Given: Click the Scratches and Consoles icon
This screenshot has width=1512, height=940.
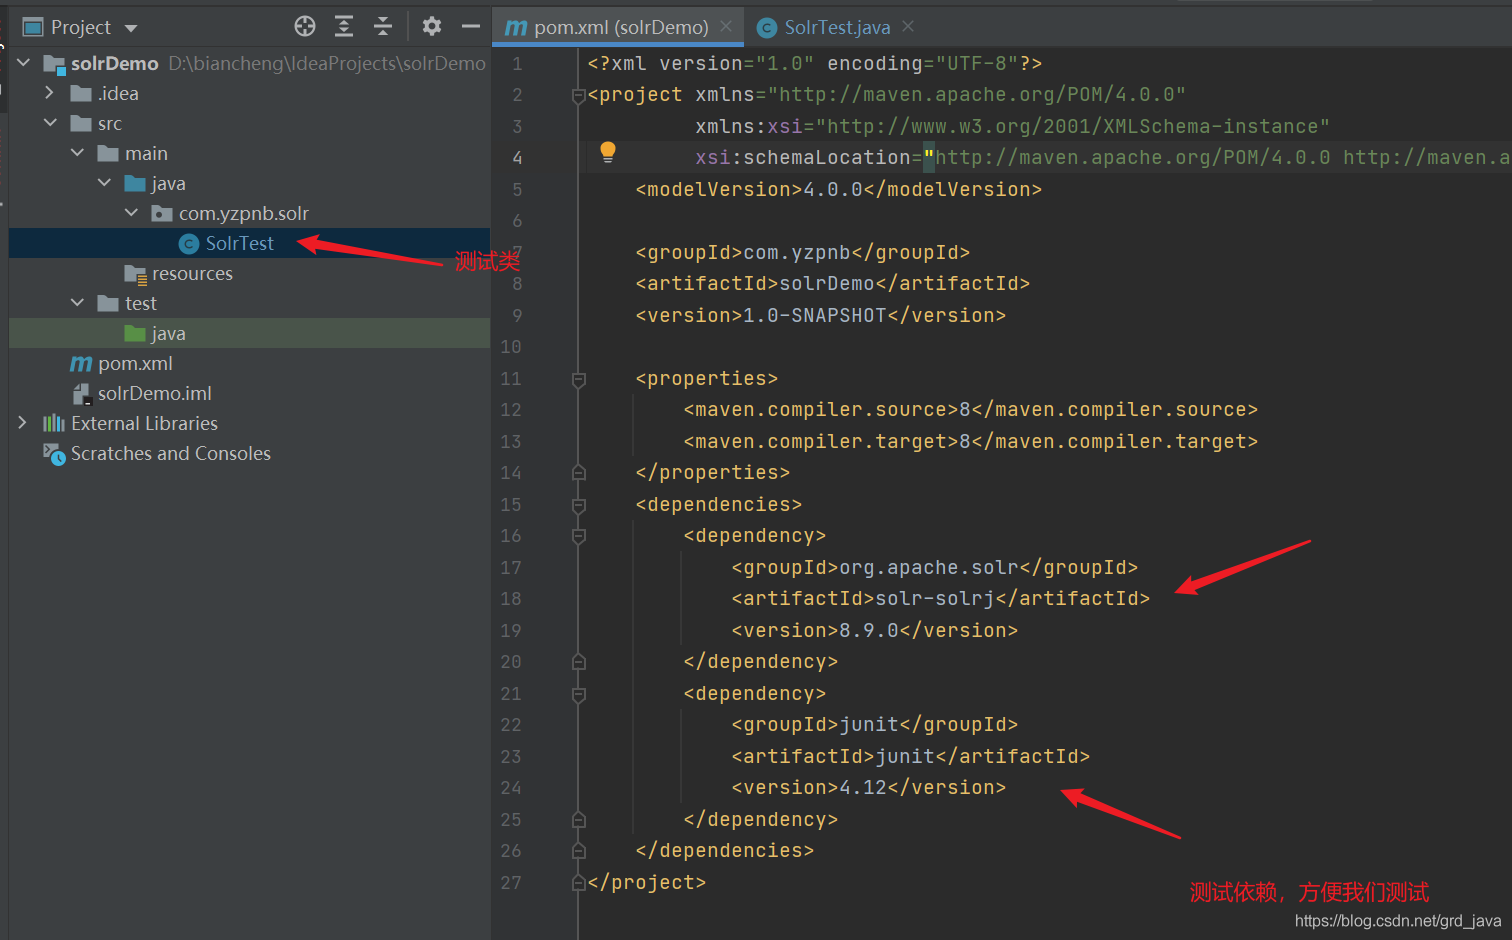Looking at the screenshot, I should pos(54,454).
